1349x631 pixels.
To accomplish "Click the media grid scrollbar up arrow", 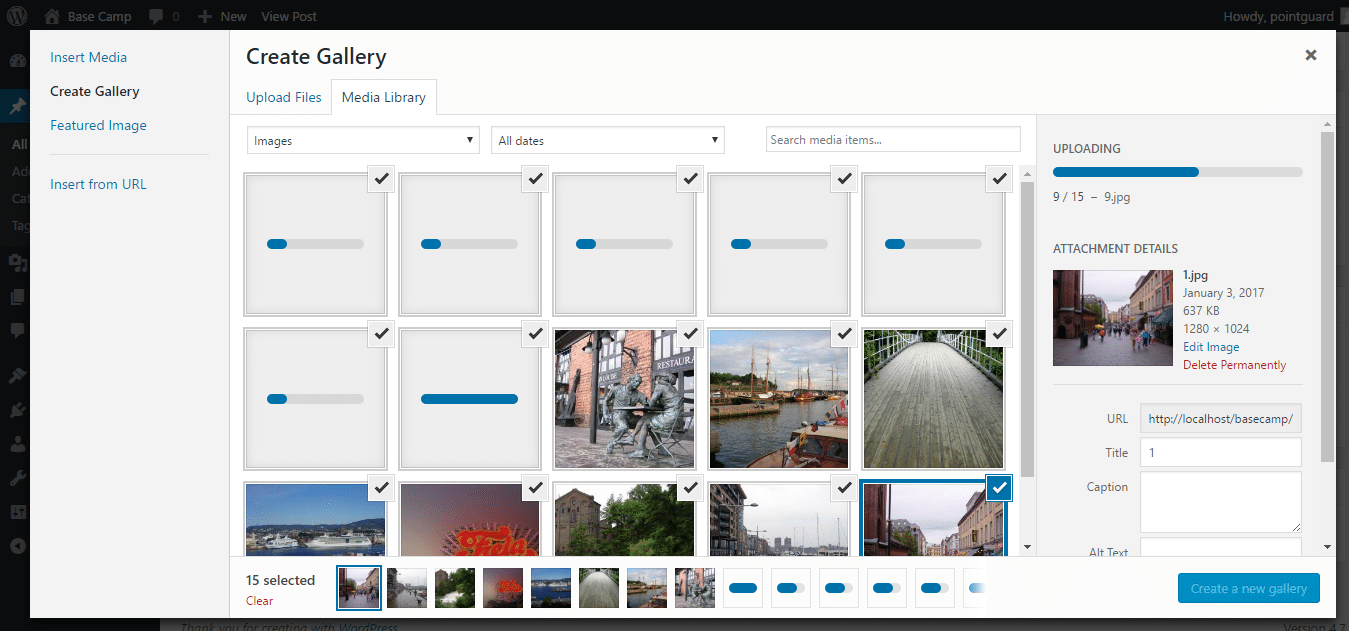I will tap(1027, 174).
